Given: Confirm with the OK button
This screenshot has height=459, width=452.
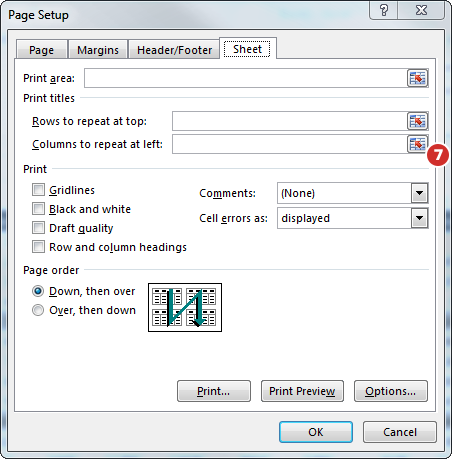Looking at the screenshot, I should pos(316,432).
